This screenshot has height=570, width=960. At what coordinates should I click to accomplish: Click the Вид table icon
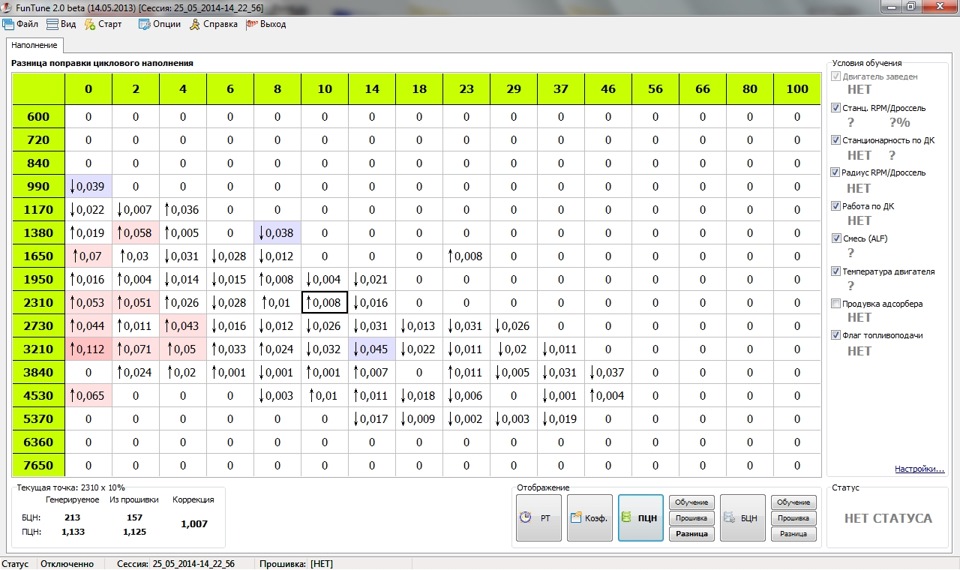click(x=53, y=24)
